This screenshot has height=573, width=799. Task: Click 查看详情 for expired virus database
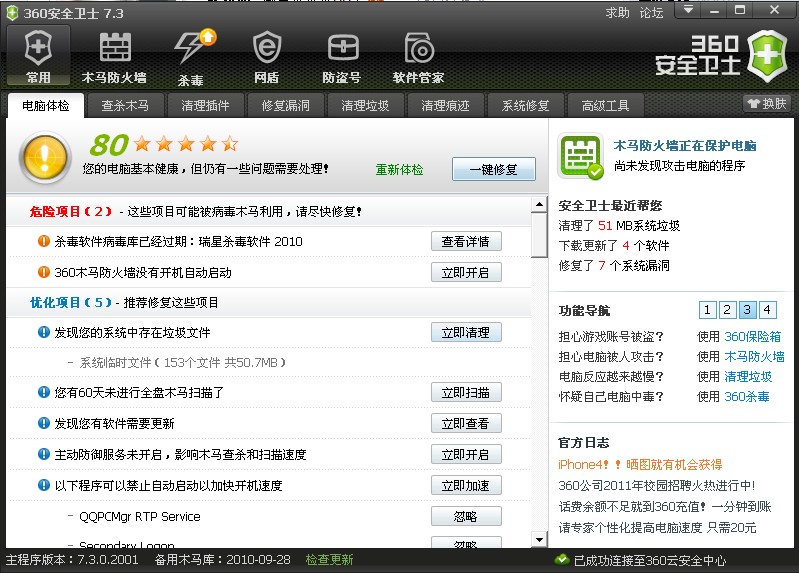466,241
